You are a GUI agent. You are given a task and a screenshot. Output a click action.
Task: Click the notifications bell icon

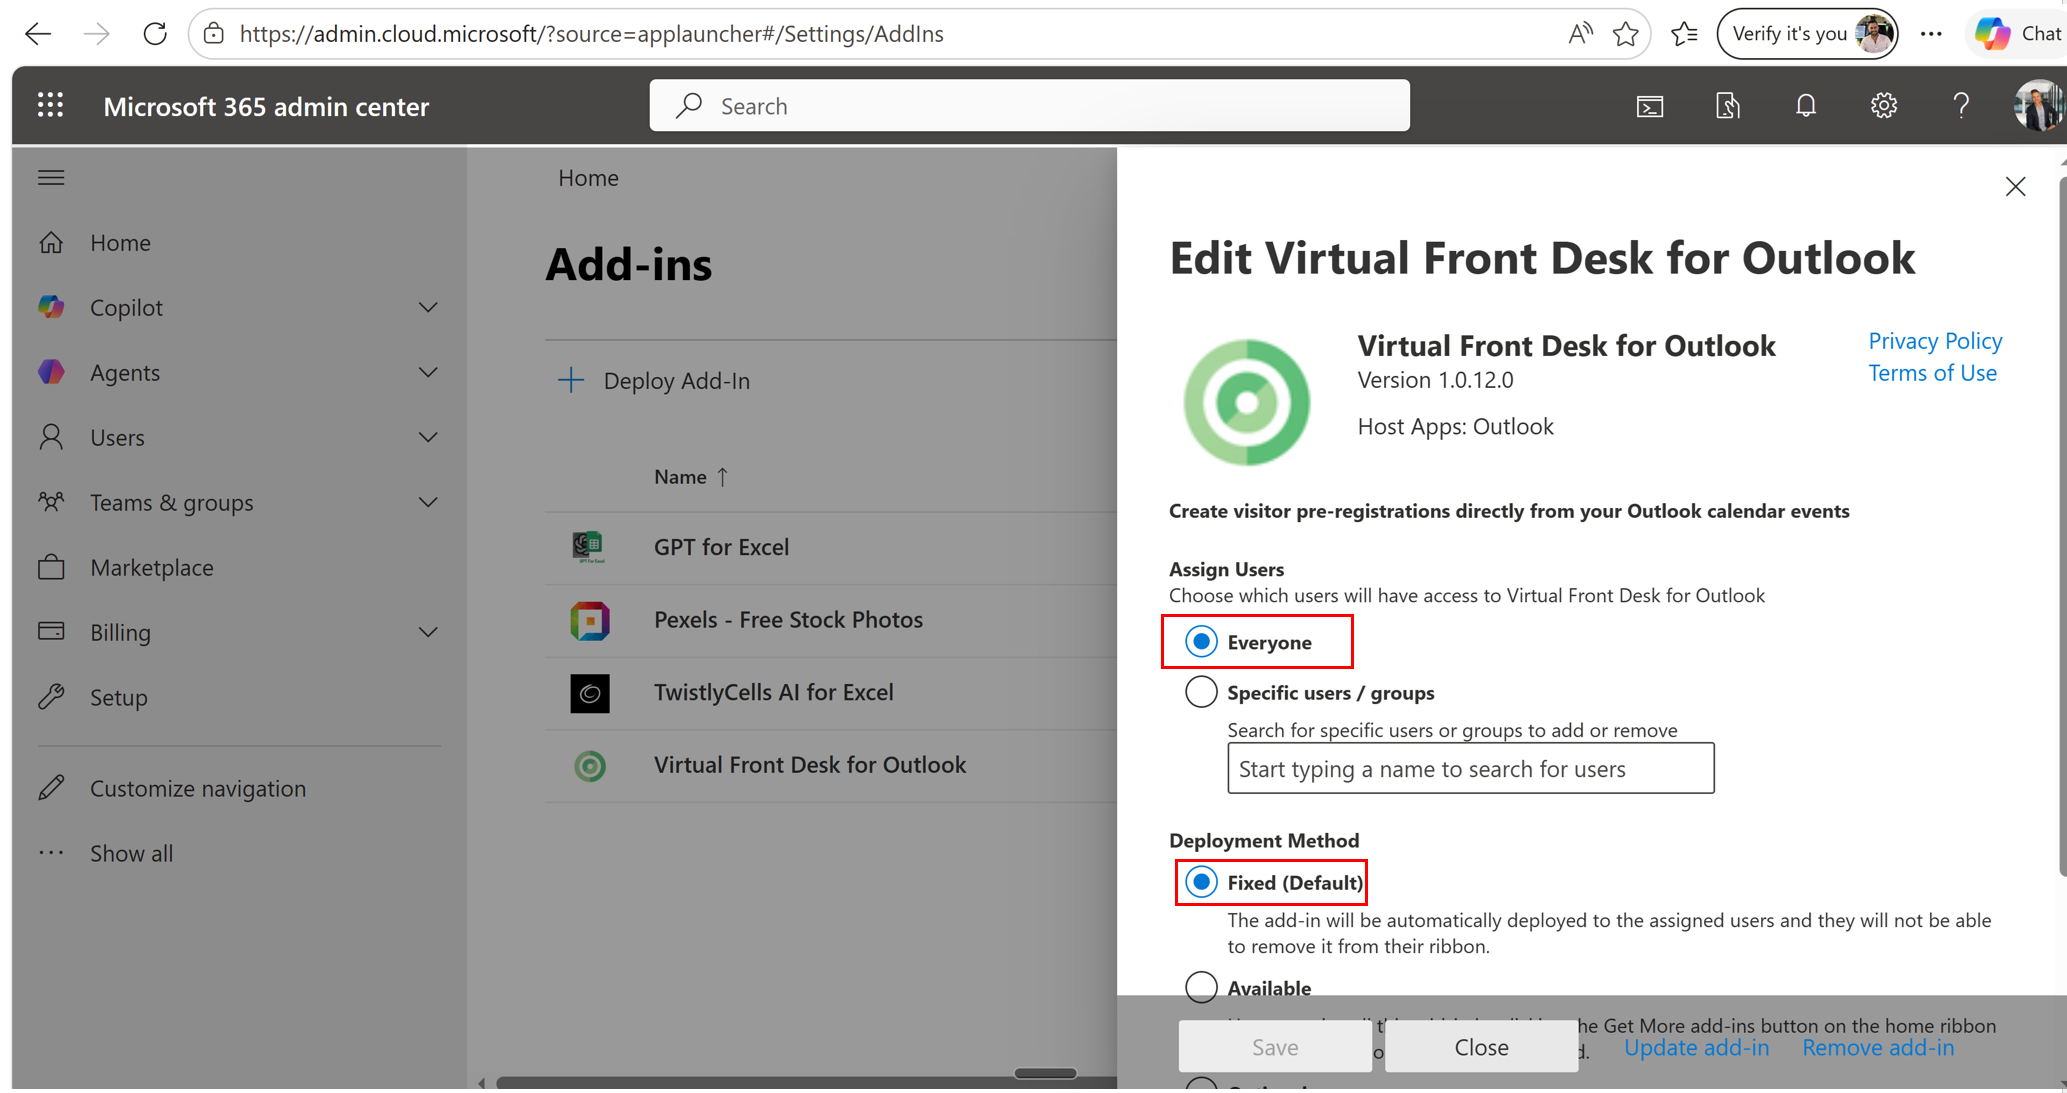[x=1805, y=106]
